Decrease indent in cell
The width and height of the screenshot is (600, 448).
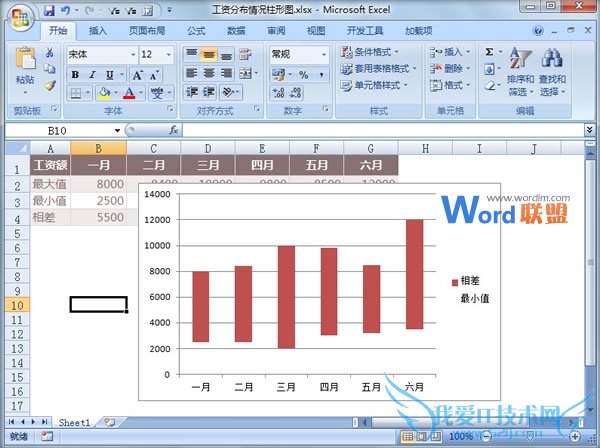pos(191,92)
